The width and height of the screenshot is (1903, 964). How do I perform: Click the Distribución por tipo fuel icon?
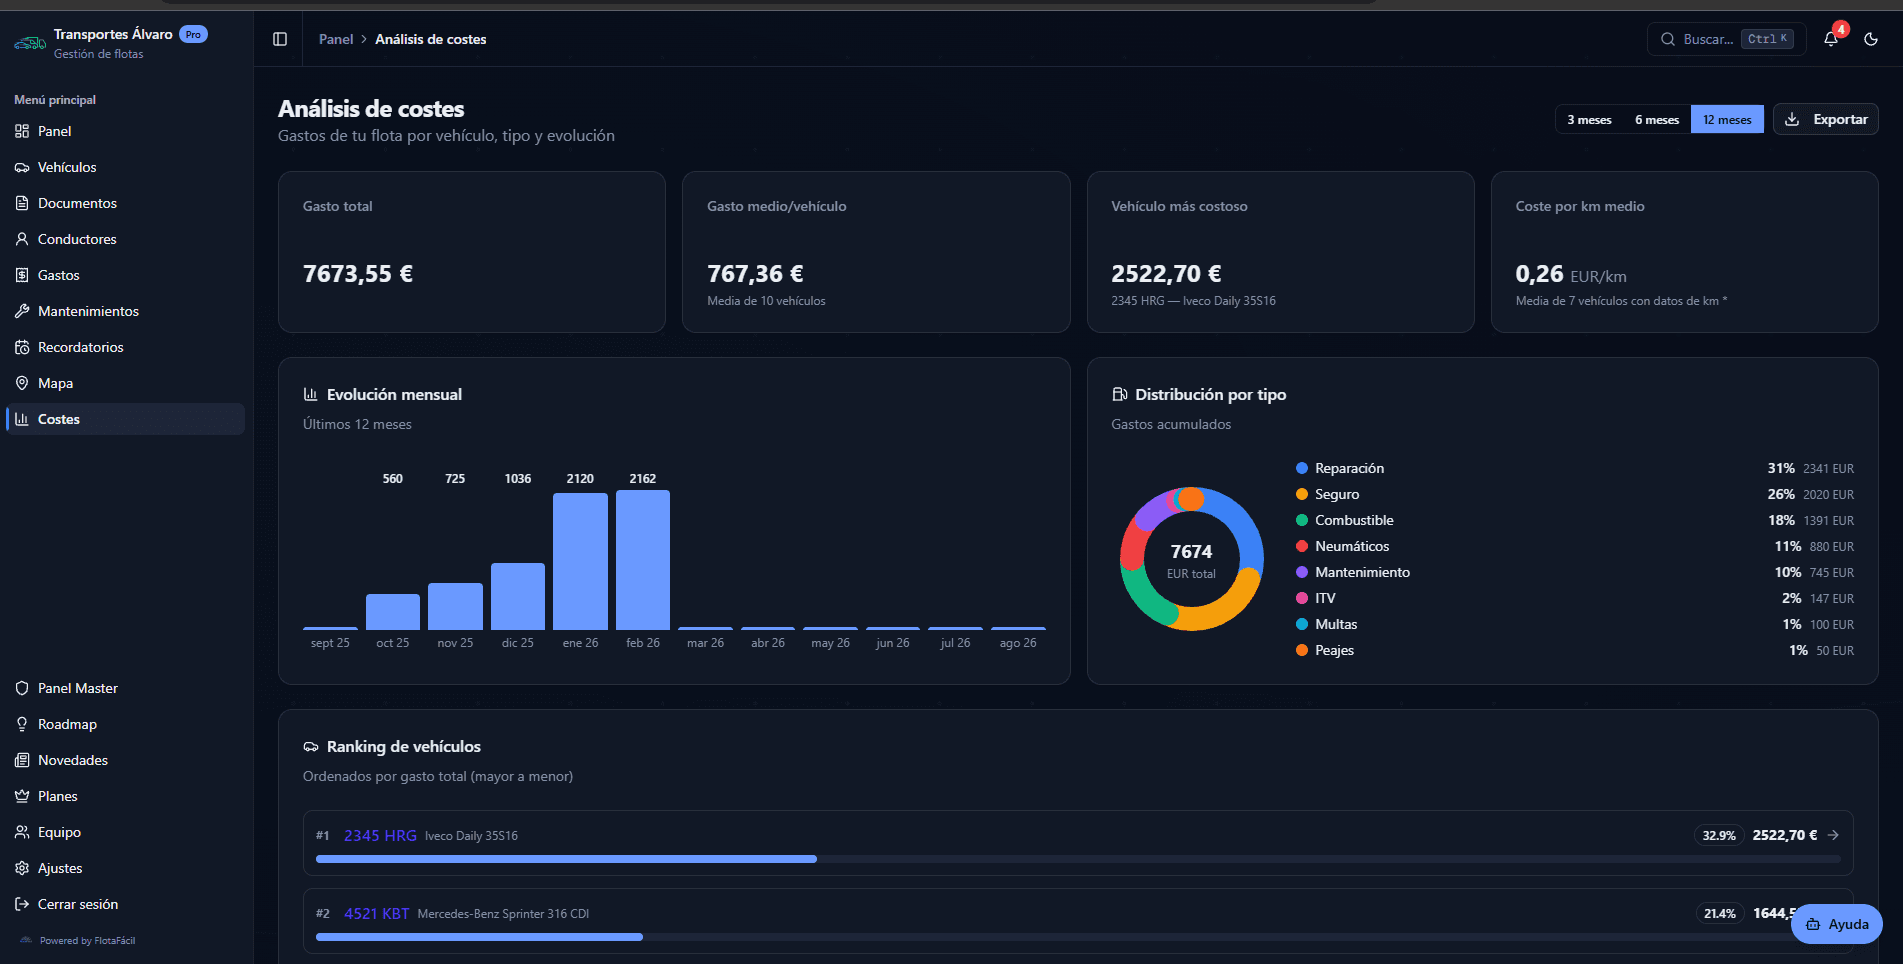pos(1119,394)
